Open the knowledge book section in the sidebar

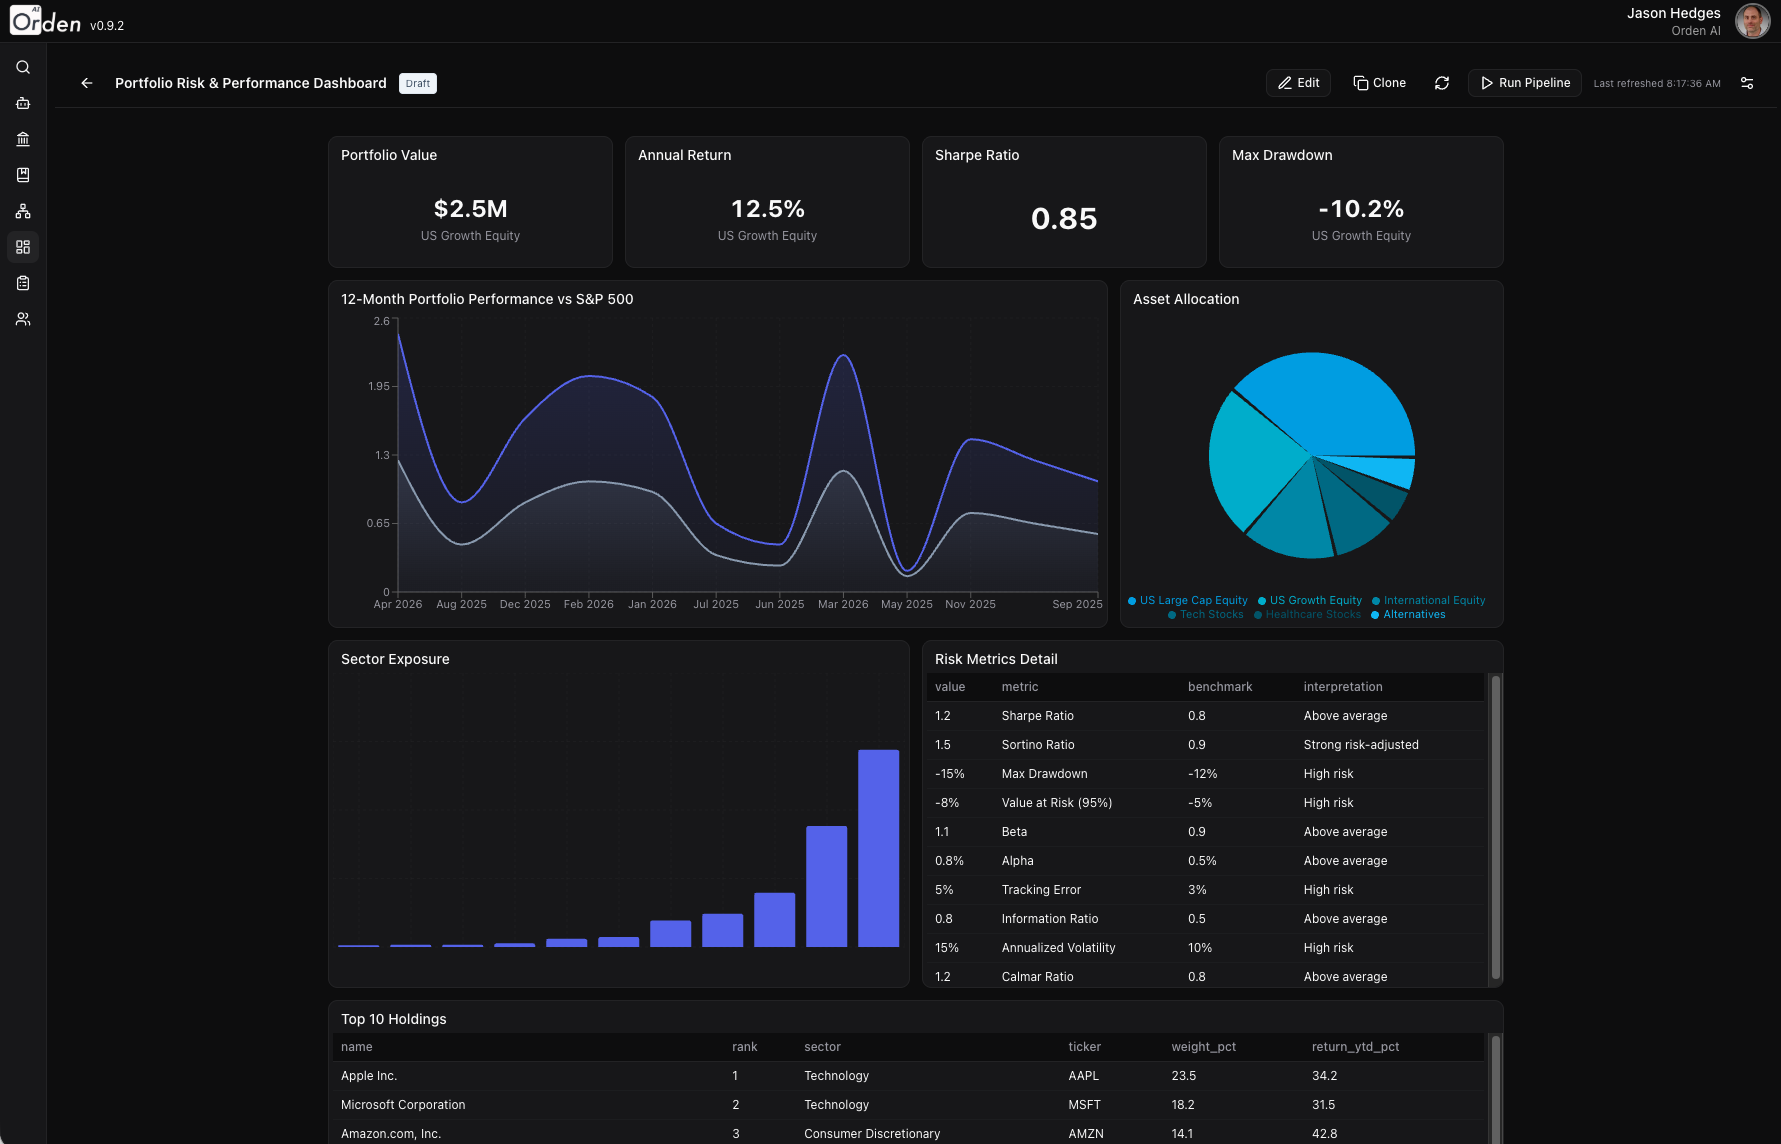23,175
